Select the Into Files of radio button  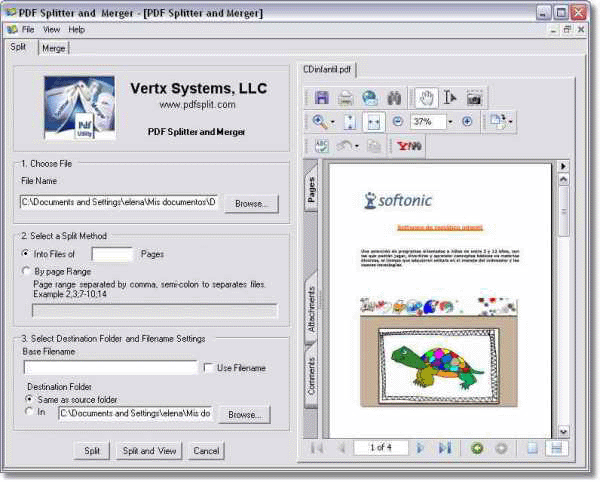pos(26,254)
